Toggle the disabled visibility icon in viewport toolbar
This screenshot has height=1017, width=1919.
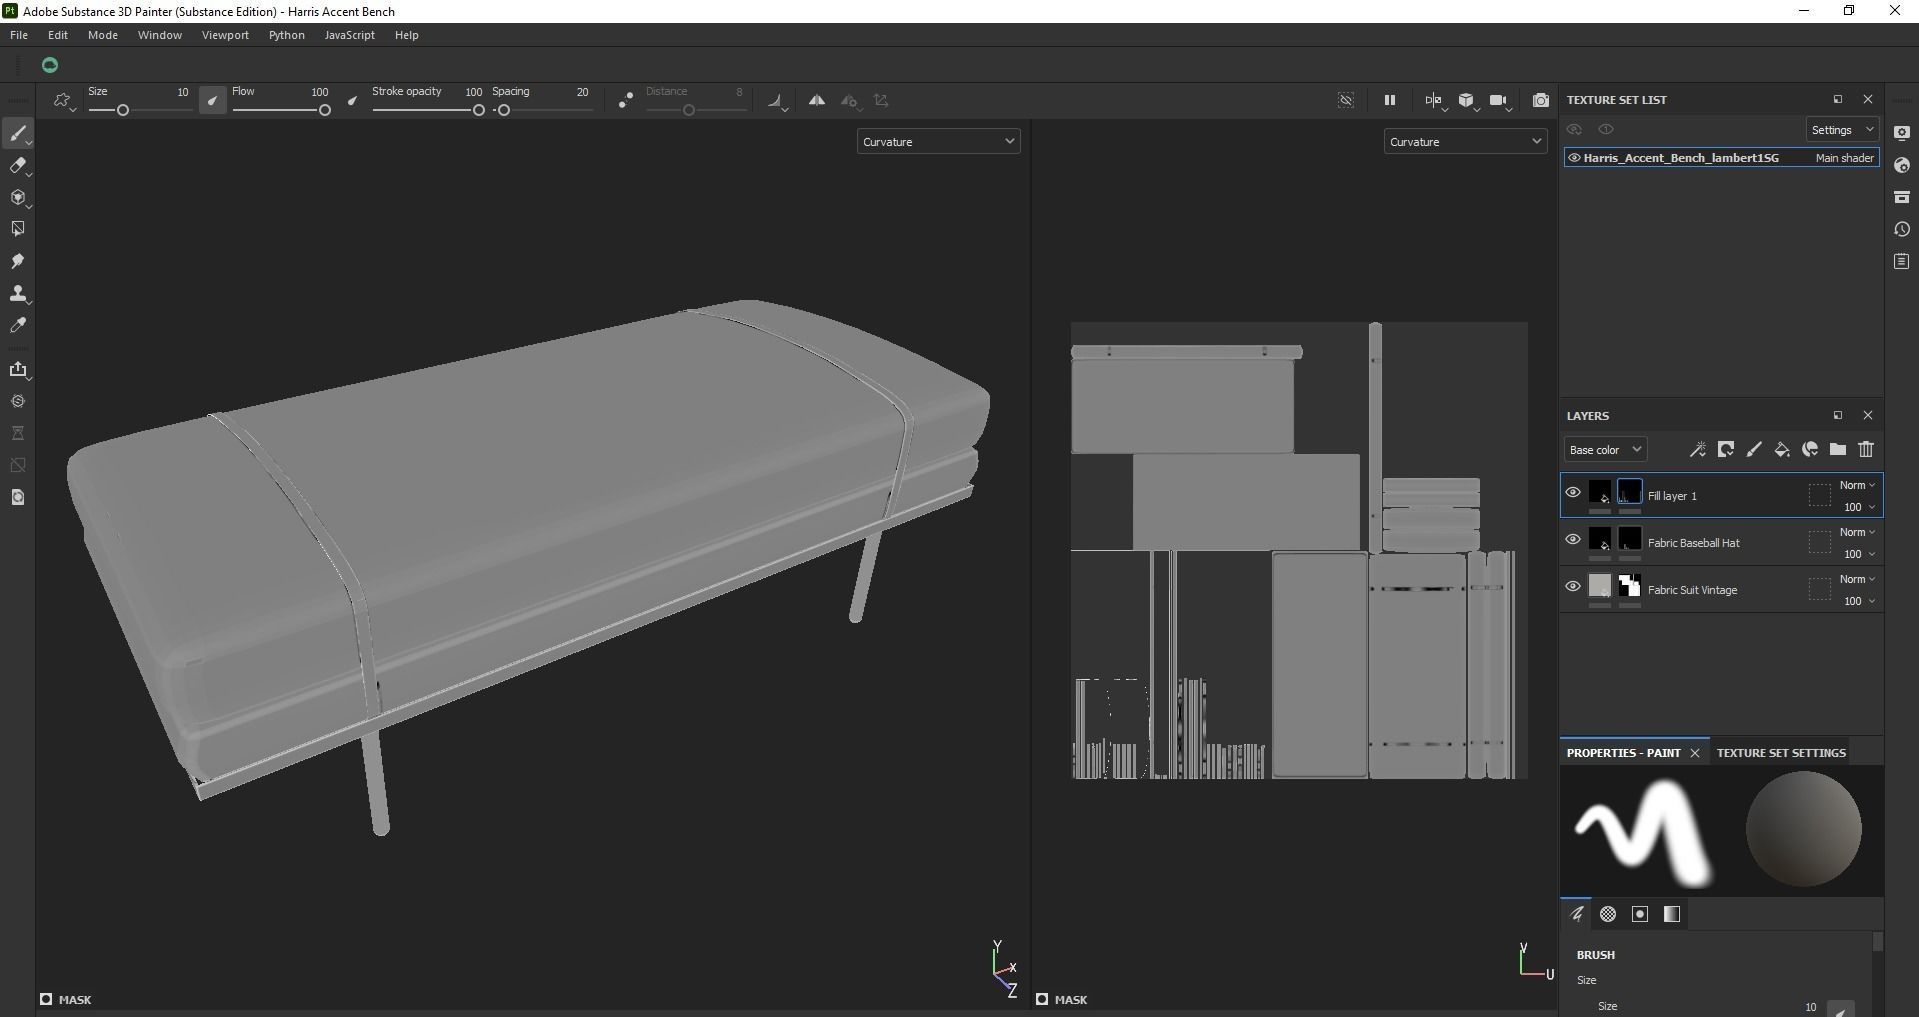1346,100
